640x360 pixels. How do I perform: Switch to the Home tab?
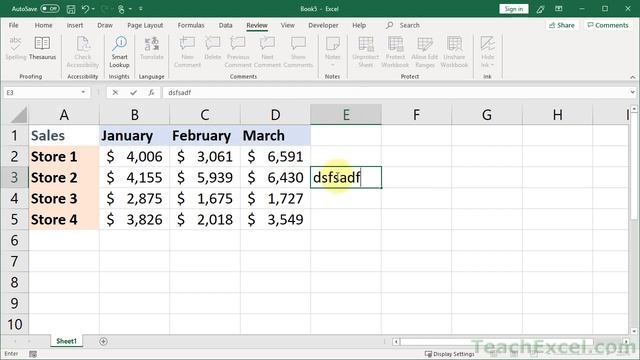[43, 25]
